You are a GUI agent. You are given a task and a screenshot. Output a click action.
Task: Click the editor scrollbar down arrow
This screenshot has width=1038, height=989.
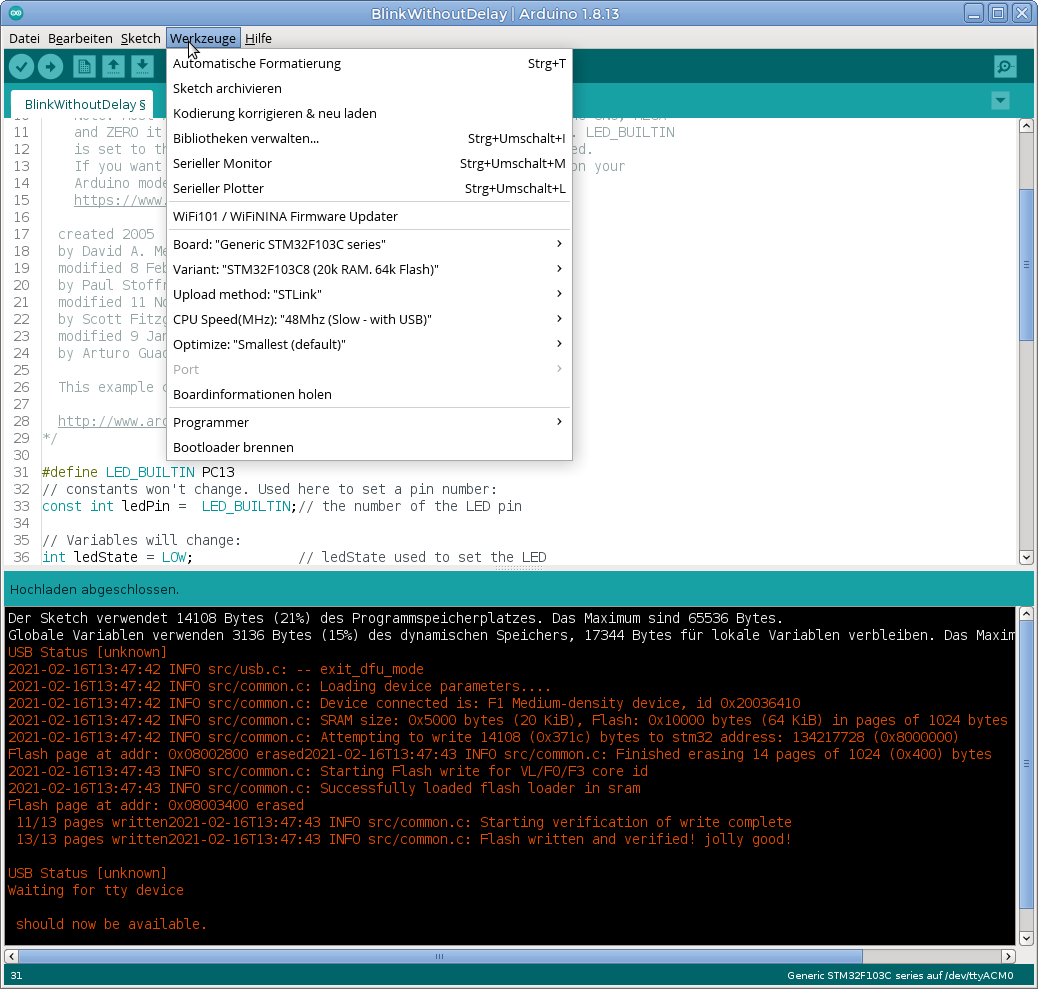(1026, 557)
